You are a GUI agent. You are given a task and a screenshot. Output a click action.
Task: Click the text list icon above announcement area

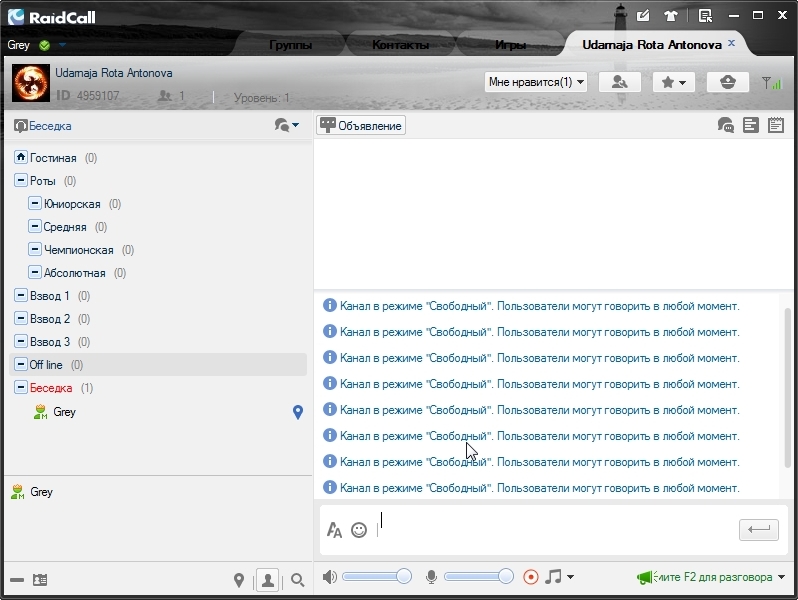click(751, 125)
